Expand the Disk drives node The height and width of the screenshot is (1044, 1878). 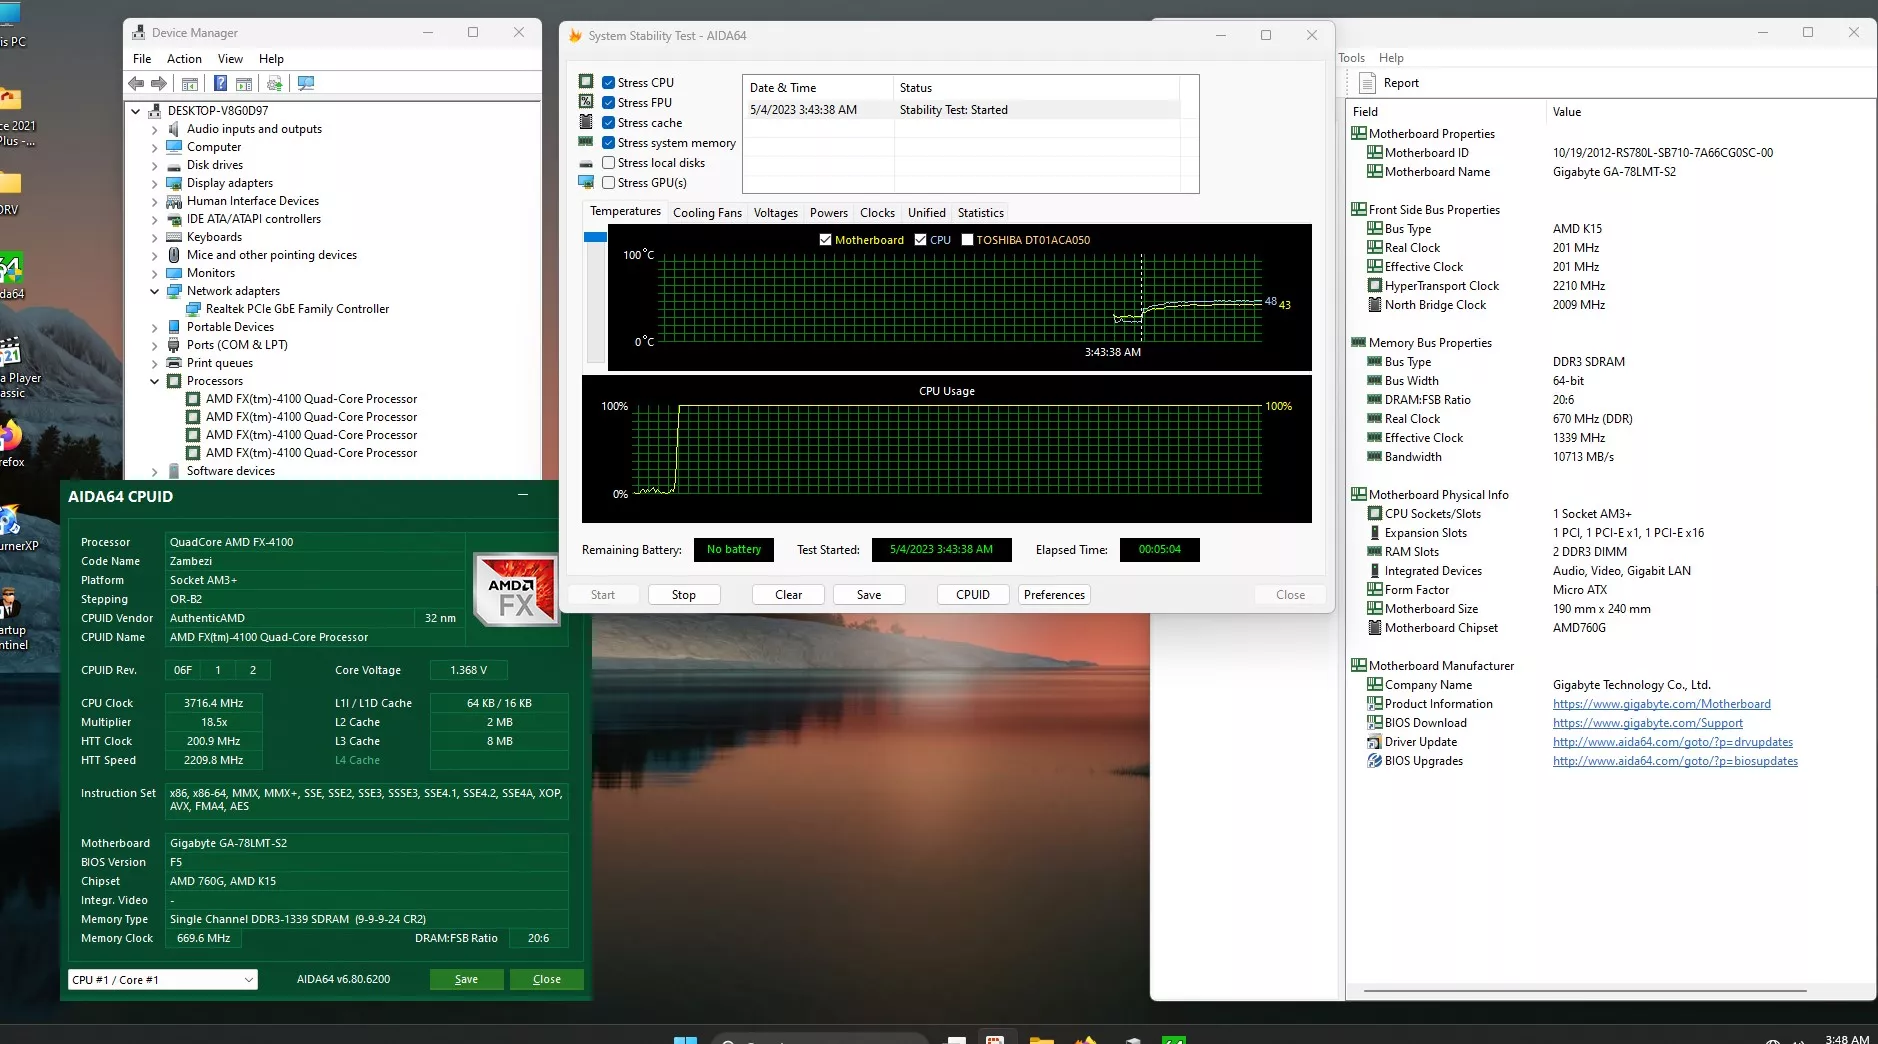[x=154, y=165]
